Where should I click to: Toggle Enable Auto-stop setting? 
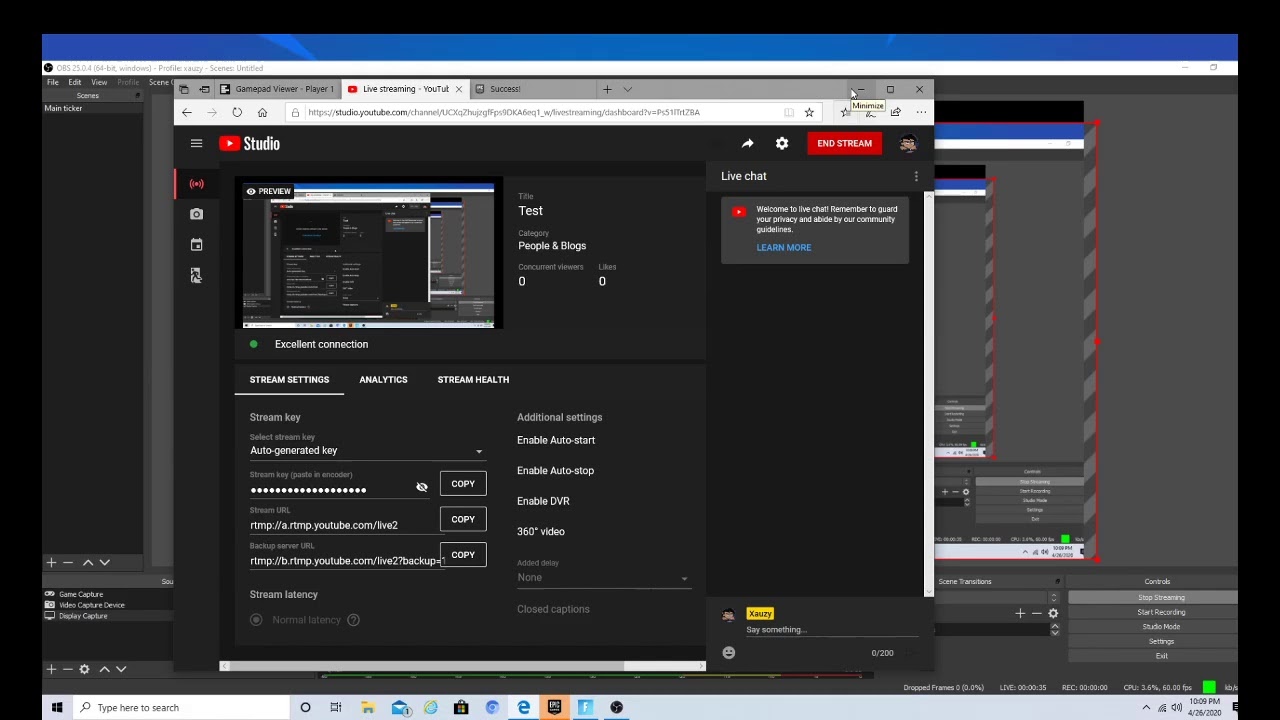[555, 470]
